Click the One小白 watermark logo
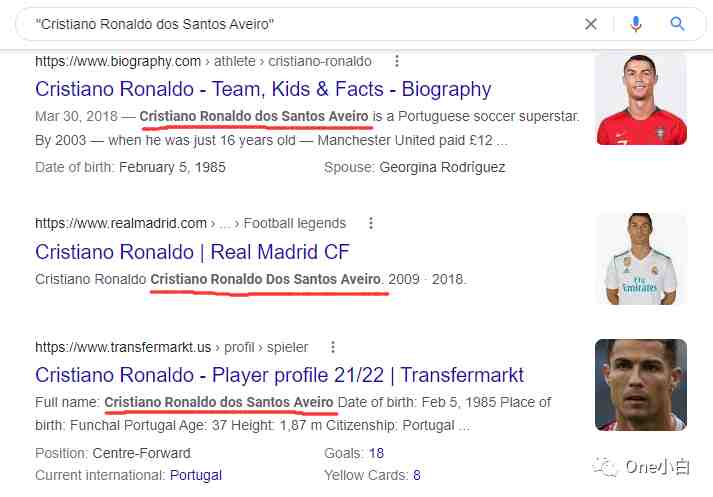Screen dimensions: 713x497 642,467
